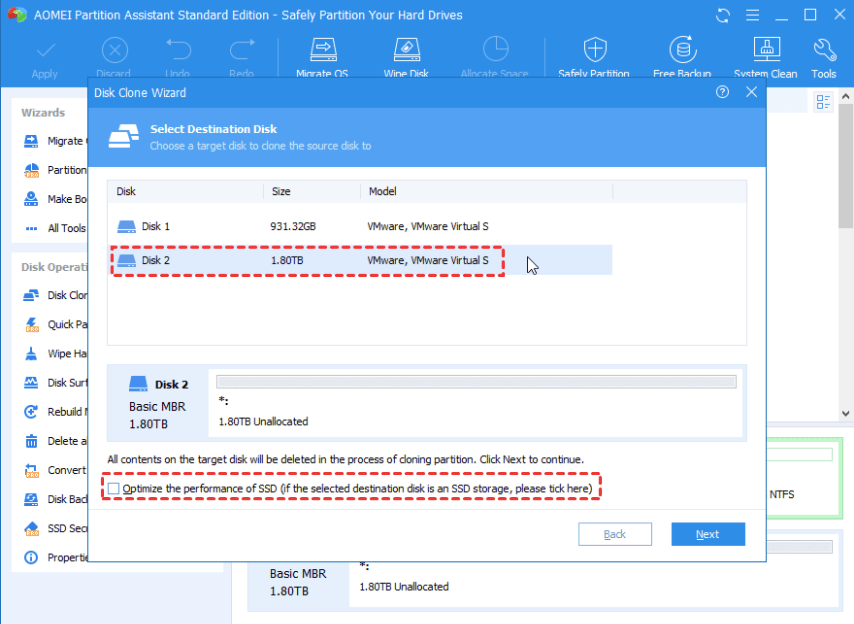Click the main window scroll down arrow

845,413
